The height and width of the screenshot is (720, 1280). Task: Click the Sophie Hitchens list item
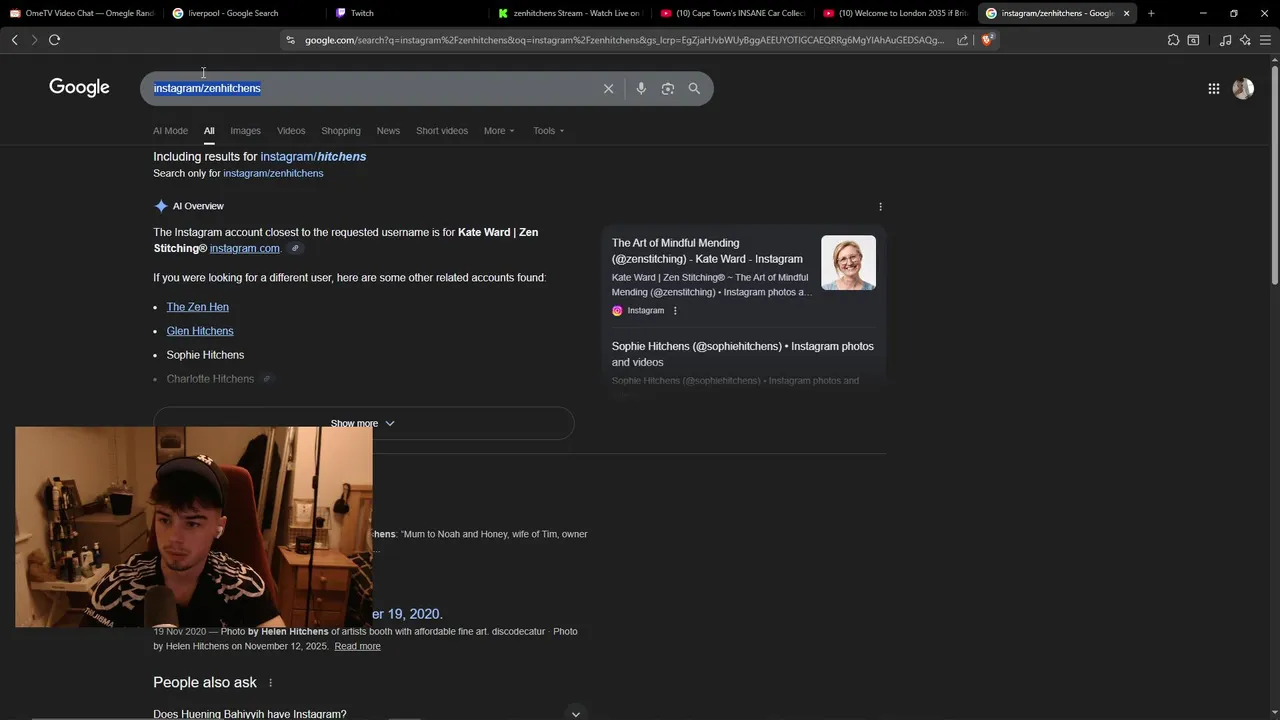205,355
